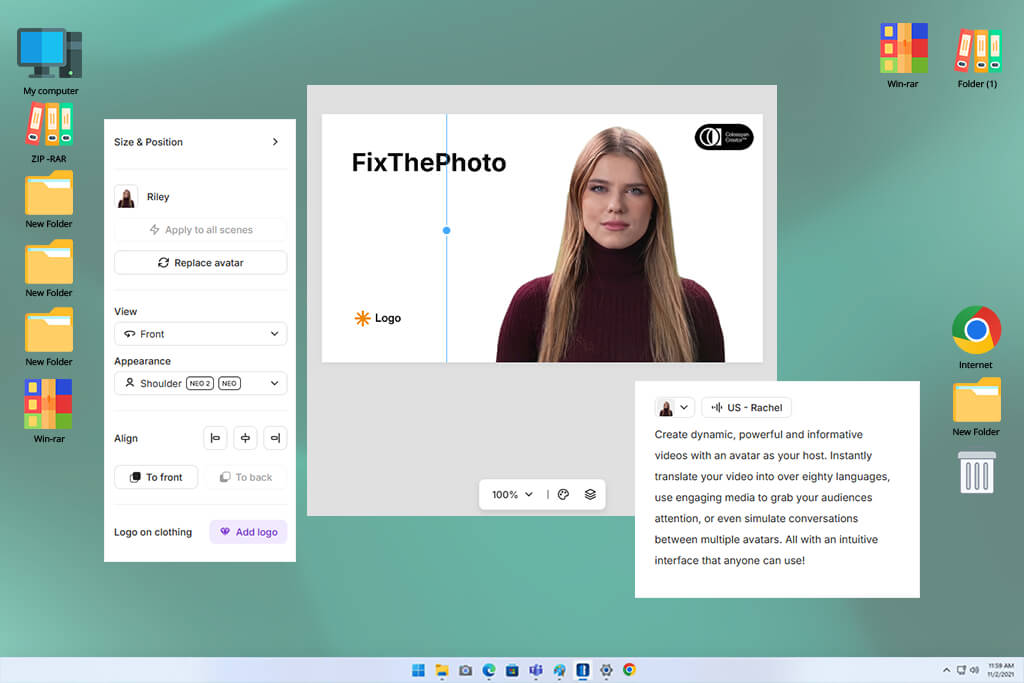1024x683 pixels.
Task: Click the blue guide handle on canvas
Action: tap(447, 230)
